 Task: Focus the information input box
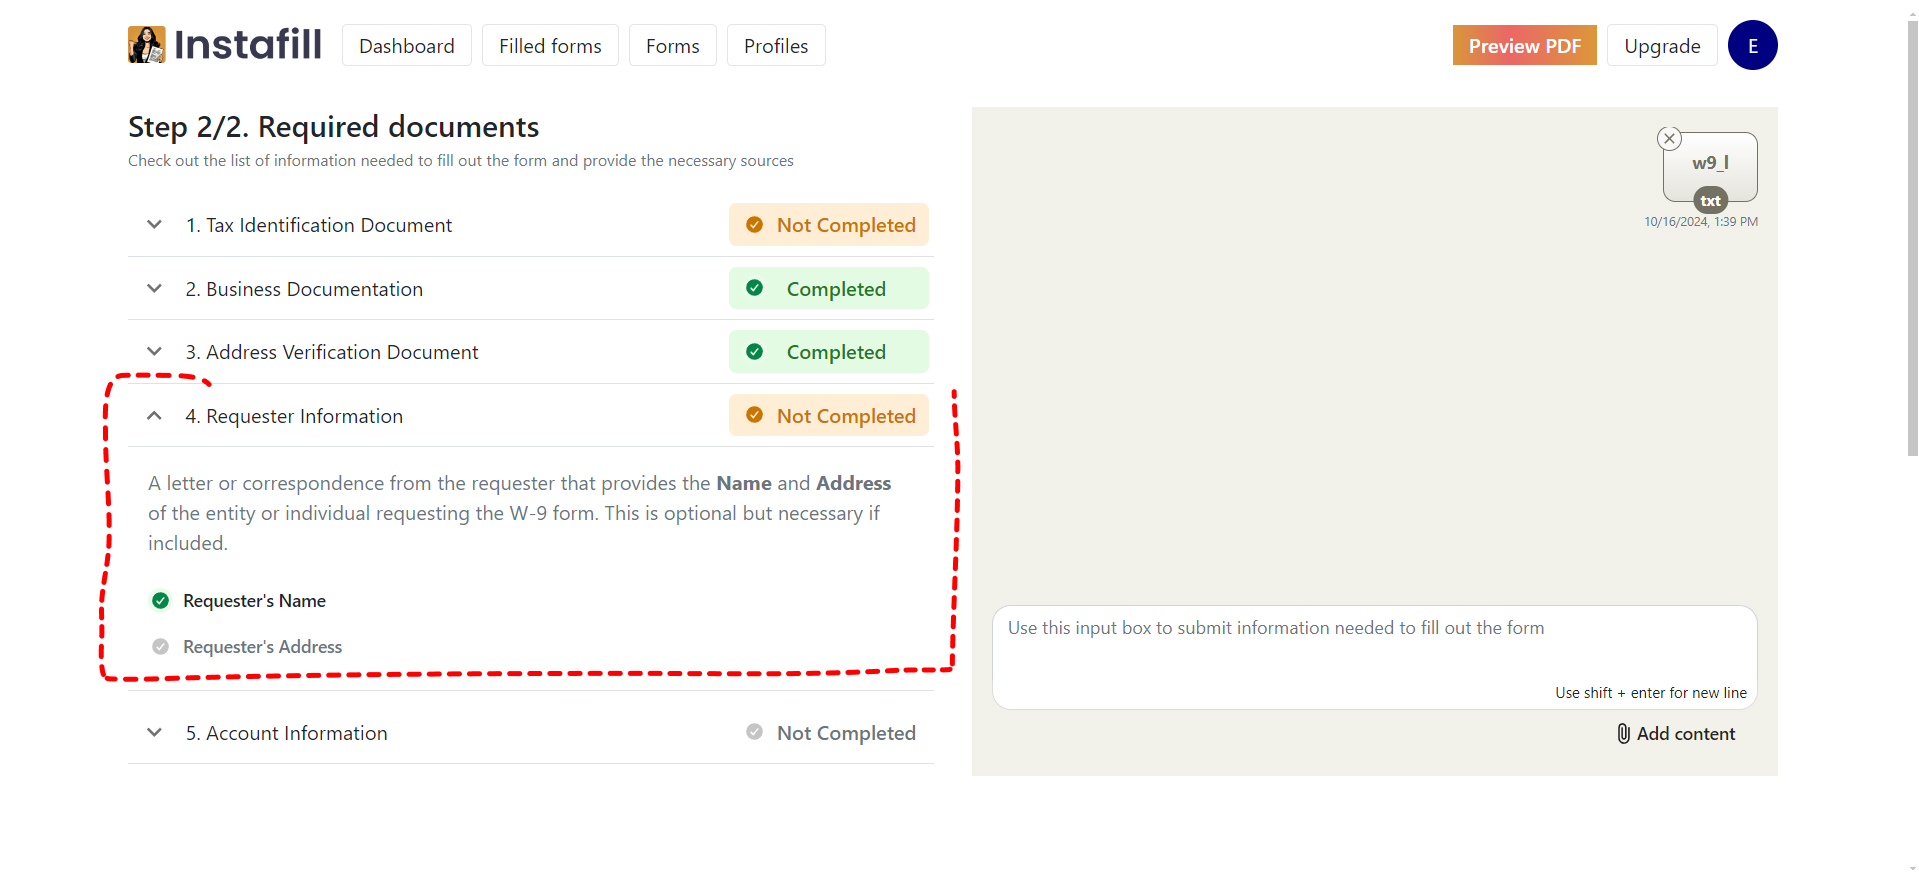coord(1375,657)
